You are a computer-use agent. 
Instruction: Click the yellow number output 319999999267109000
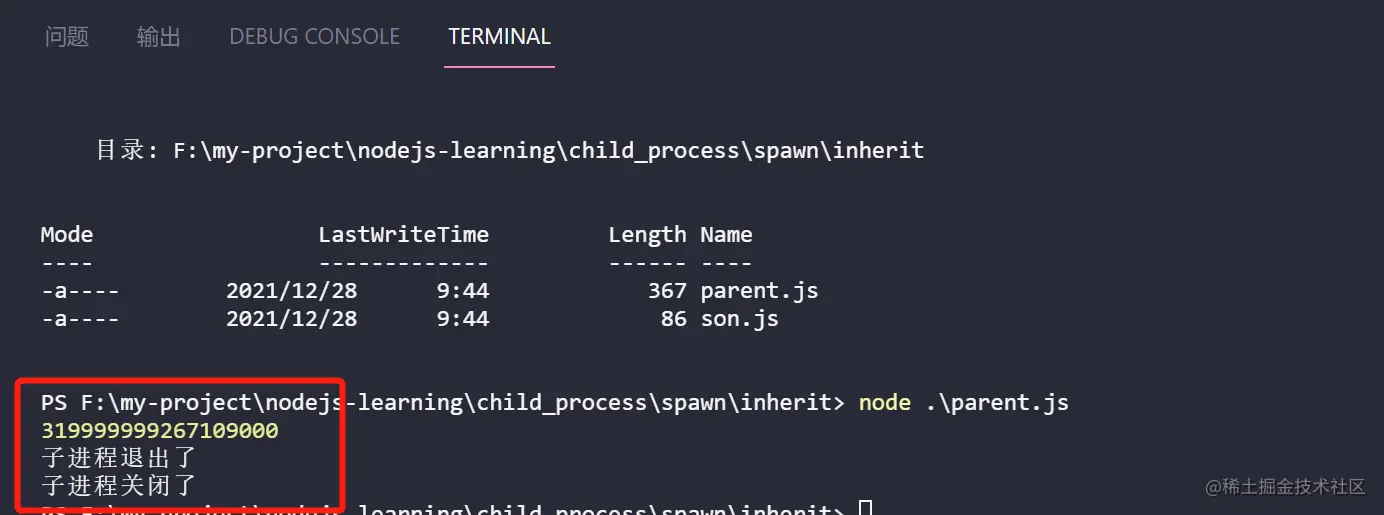point(160,431)
